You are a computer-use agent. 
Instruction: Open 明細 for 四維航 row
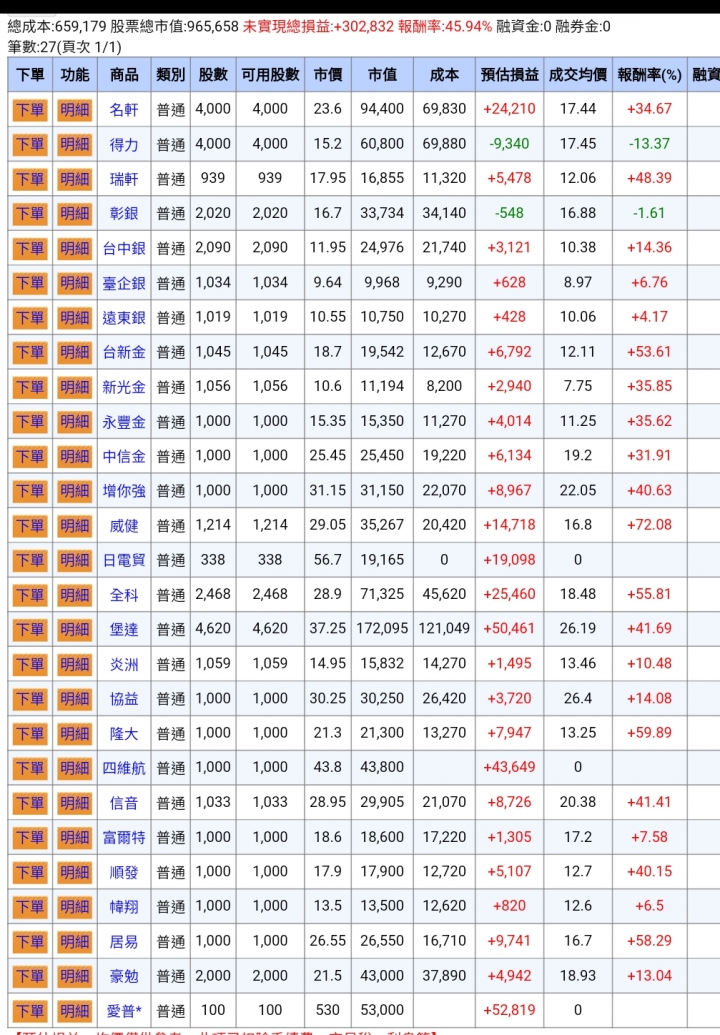point(75,768)
